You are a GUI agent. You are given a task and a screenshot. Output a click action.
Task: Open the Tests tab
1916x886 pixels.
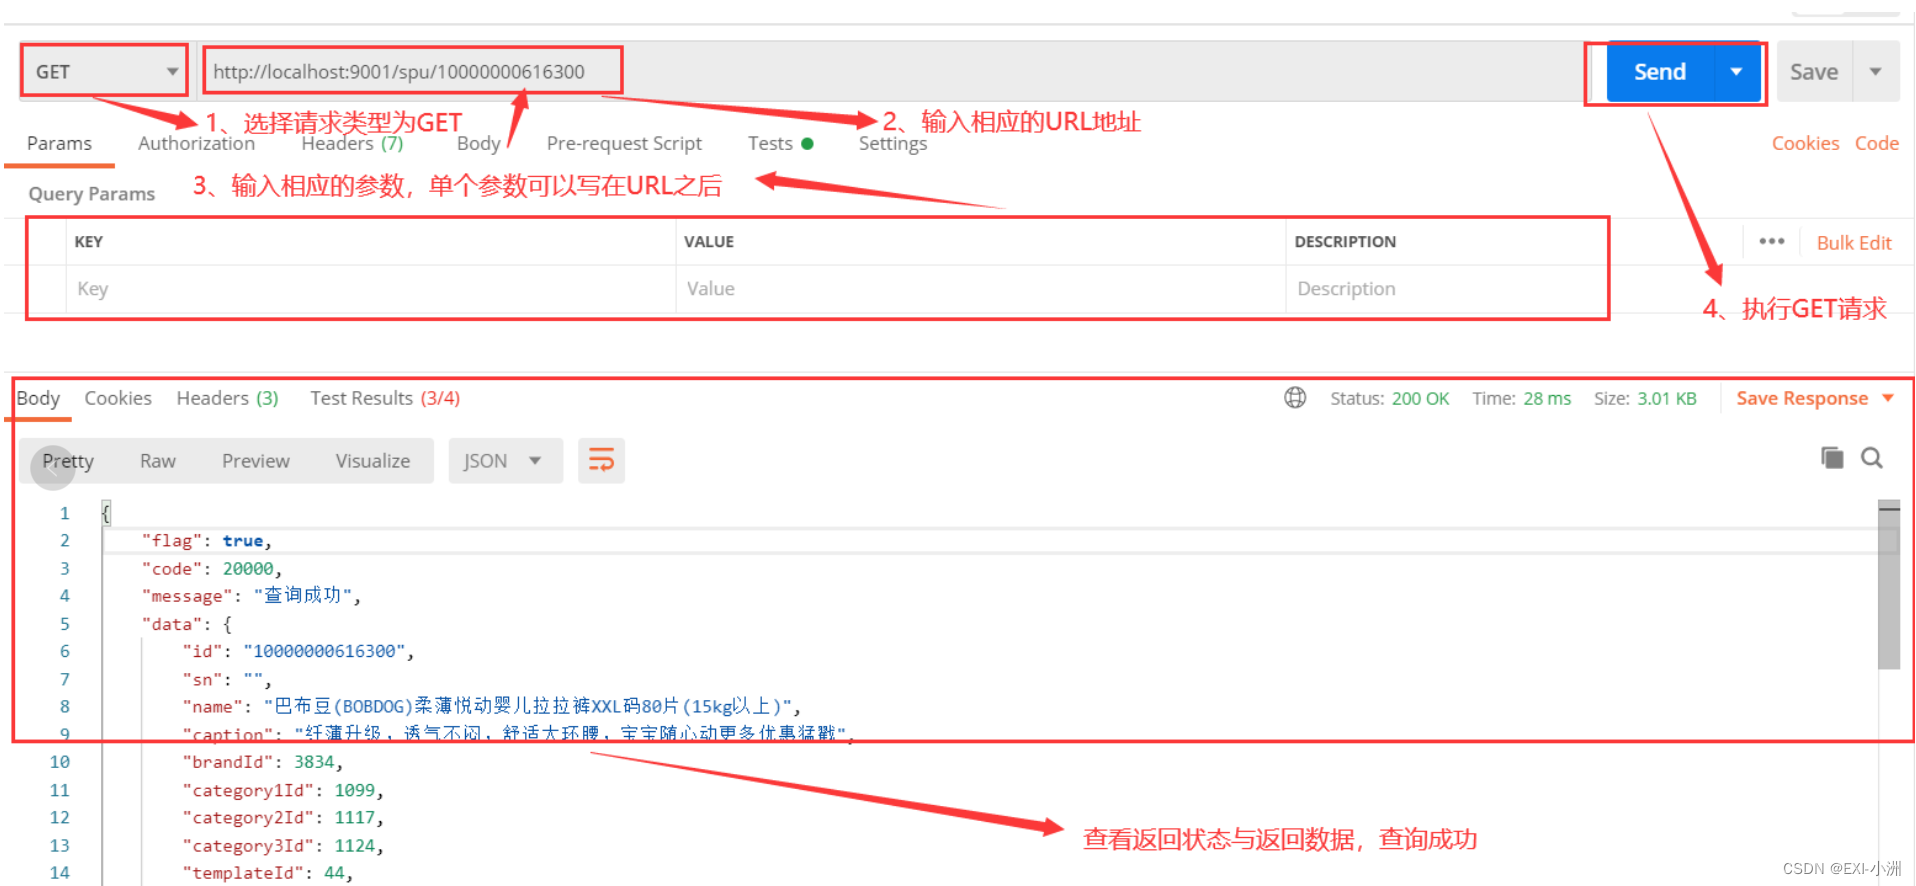coord(780,143)
